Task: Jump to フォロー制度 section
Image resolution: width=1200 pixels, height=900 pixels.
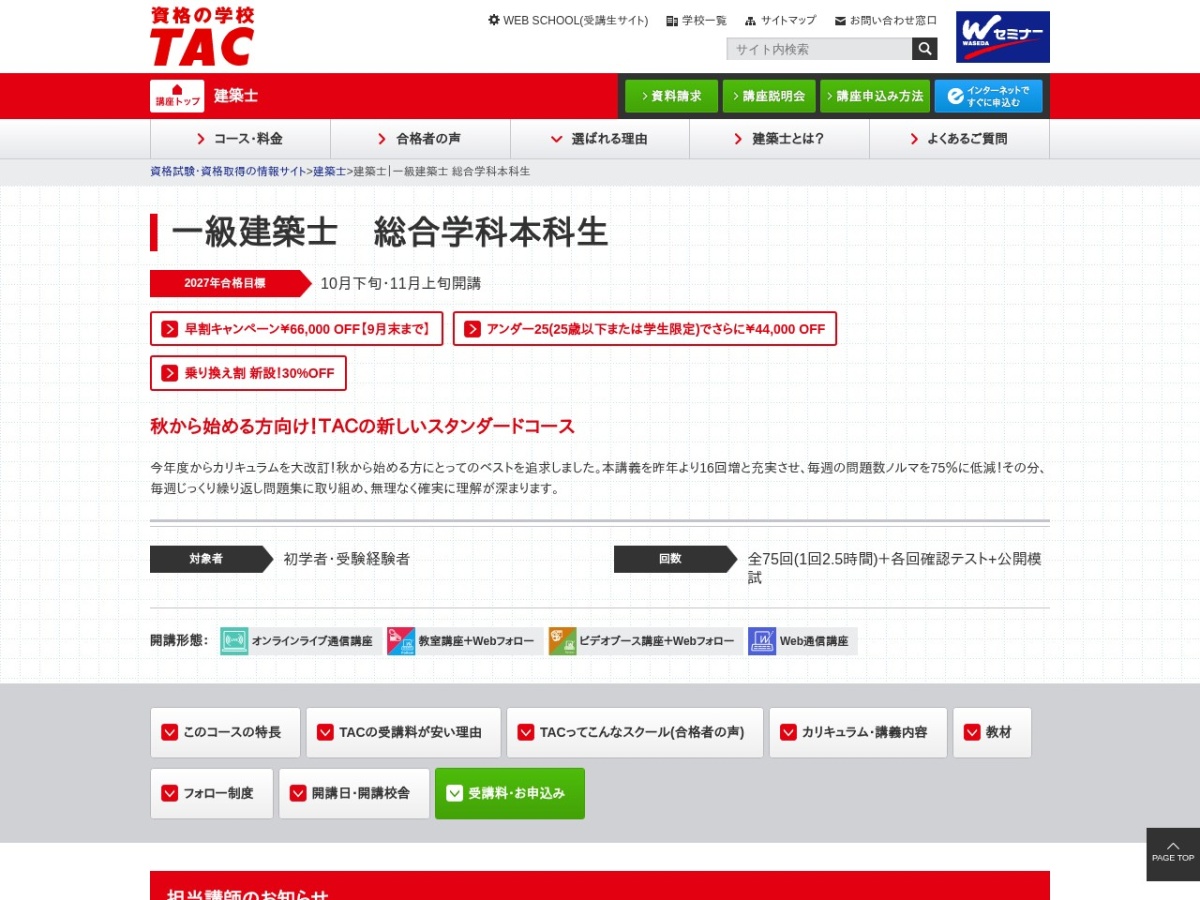Action: coord(211,794)
